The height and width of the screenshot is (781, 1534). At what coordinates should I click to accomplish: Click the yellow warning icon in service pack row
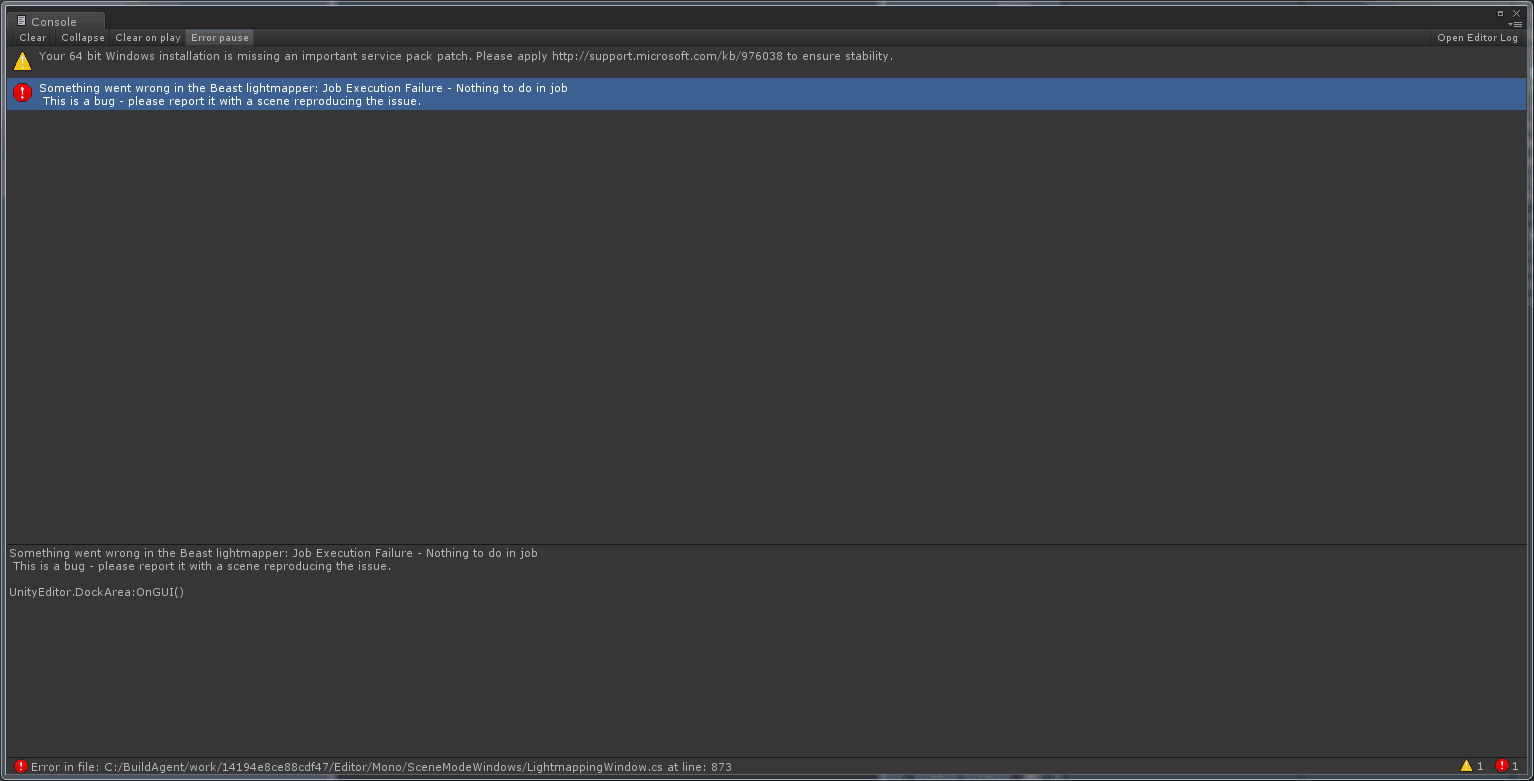[x=22, y=61]
